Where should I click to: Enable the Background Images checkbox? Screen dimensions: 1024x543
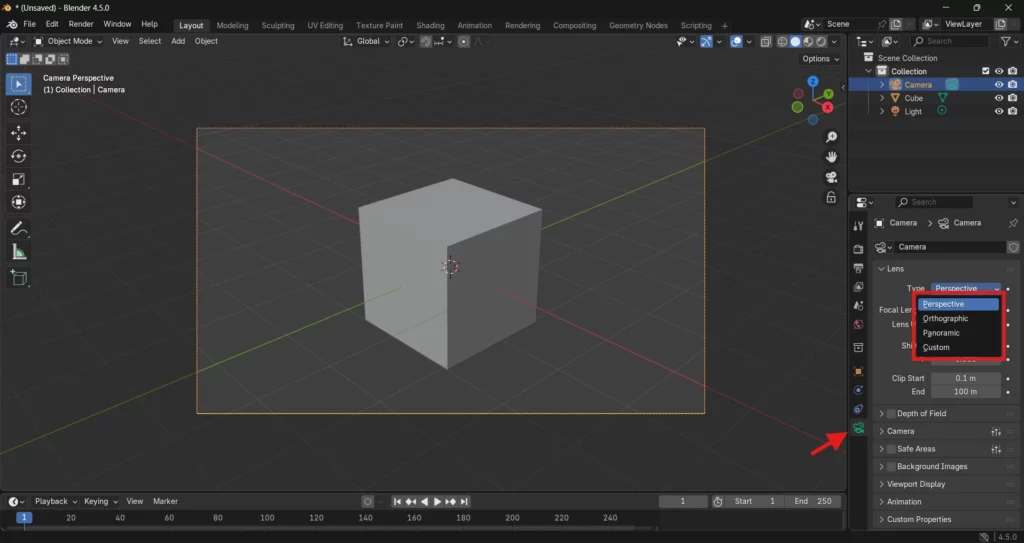click(891, 467)
